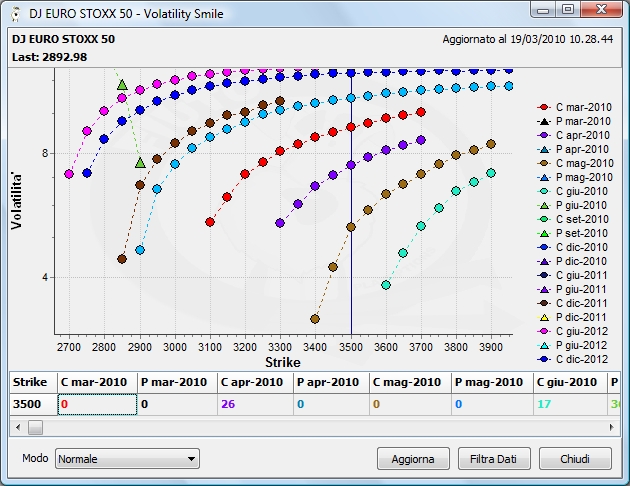Click the P giu-2012 legend triangle
This screenshot has width=630, height=486.
pyautogui.click(x=544, y=345)
